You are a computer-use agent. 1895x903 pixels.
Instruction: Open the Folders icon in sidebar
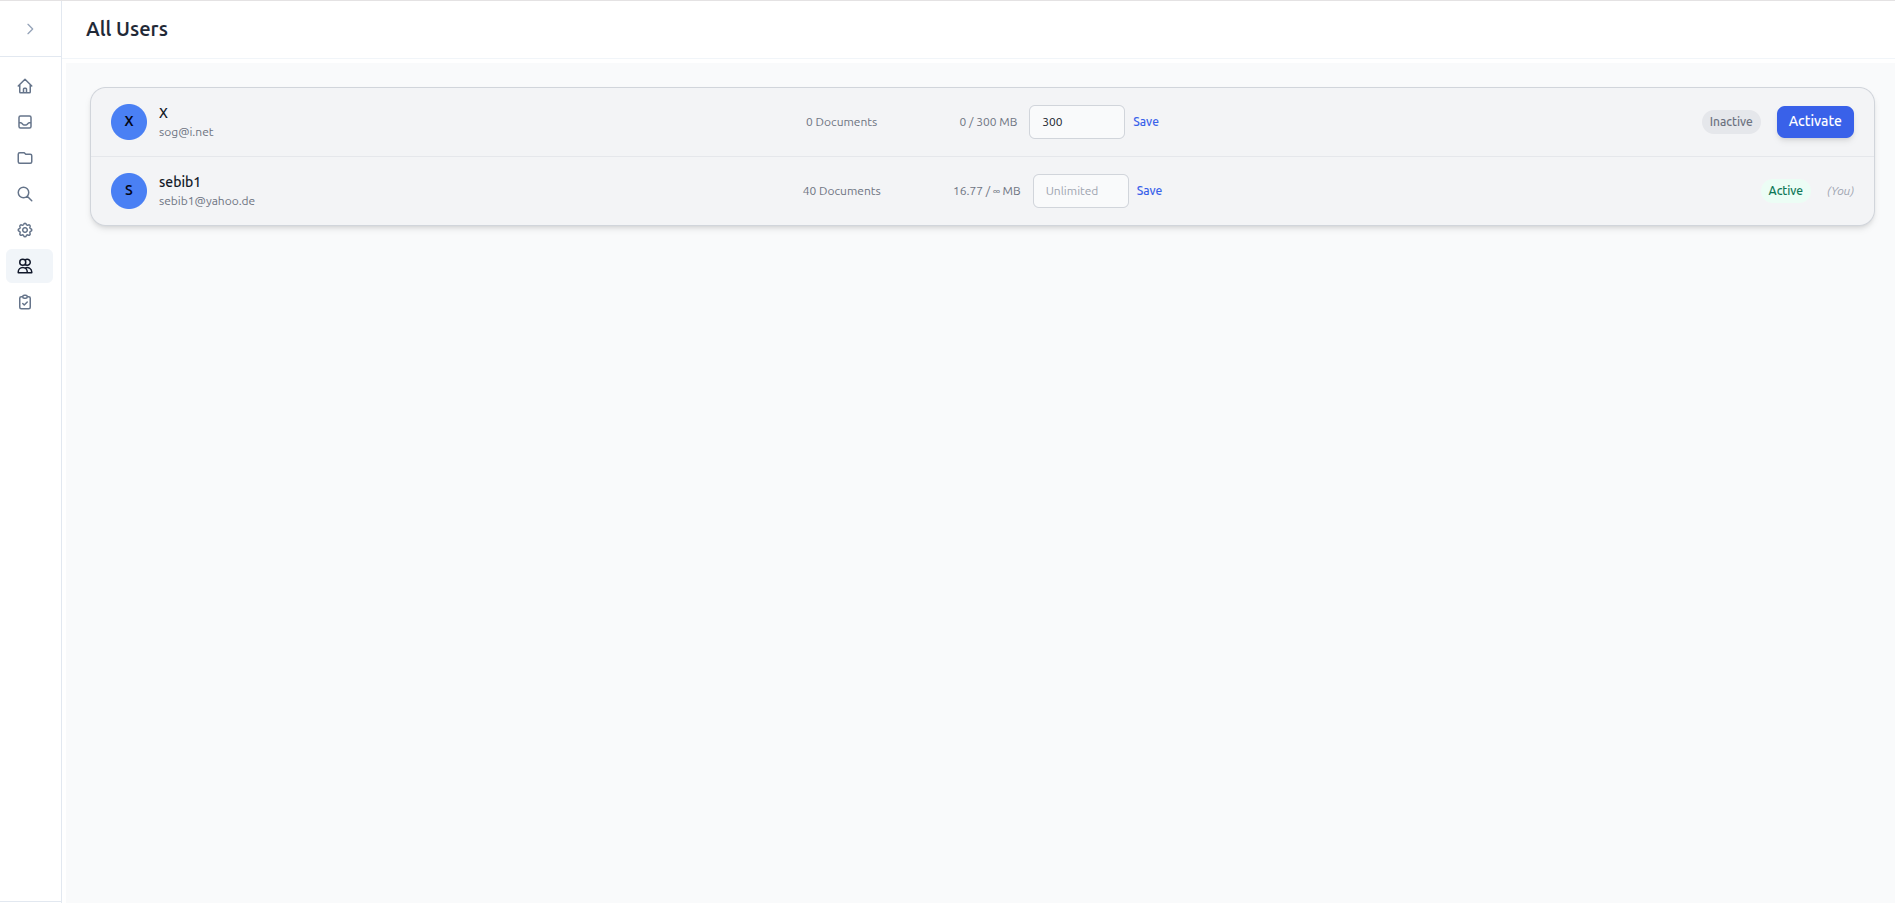25,158
